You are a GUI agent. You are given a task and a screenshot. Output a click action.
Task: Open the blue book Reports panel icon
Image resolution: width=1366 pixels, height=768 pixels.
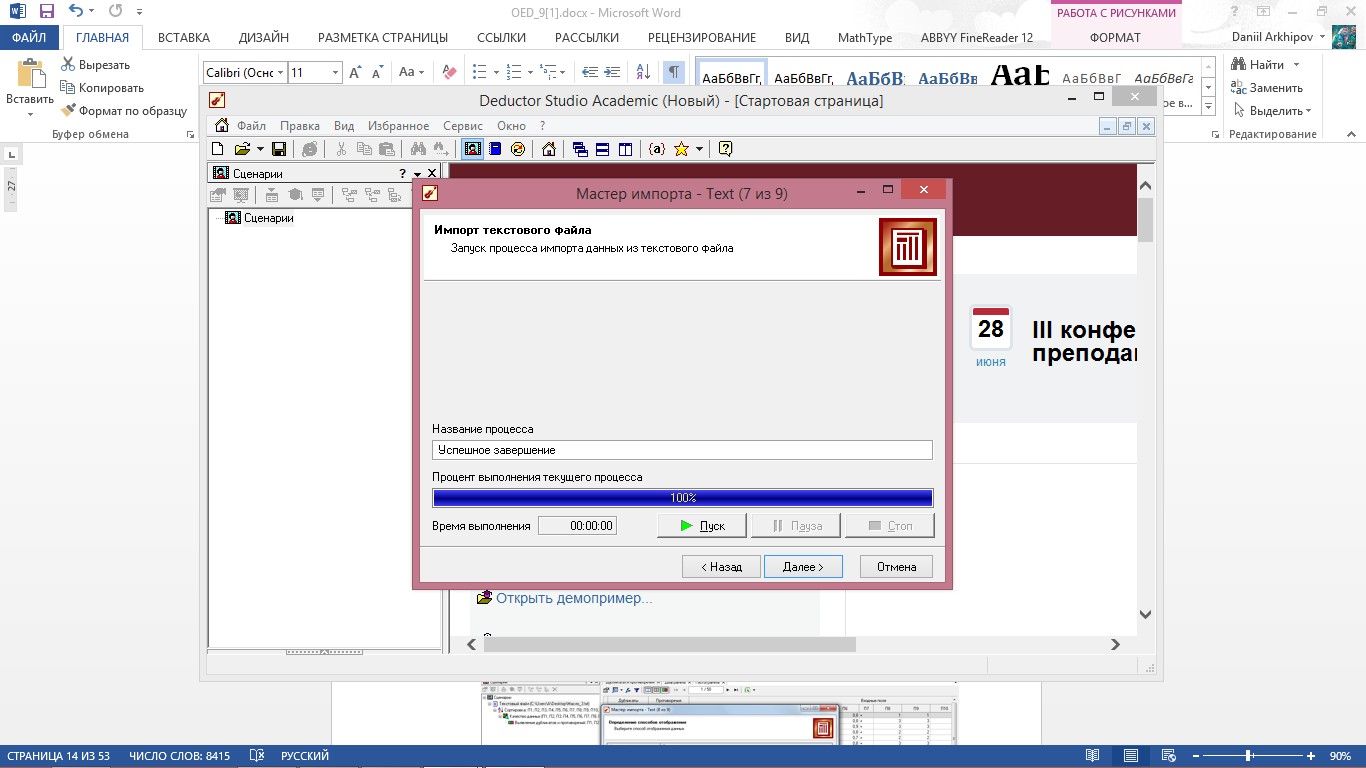[x=494, y=149]
